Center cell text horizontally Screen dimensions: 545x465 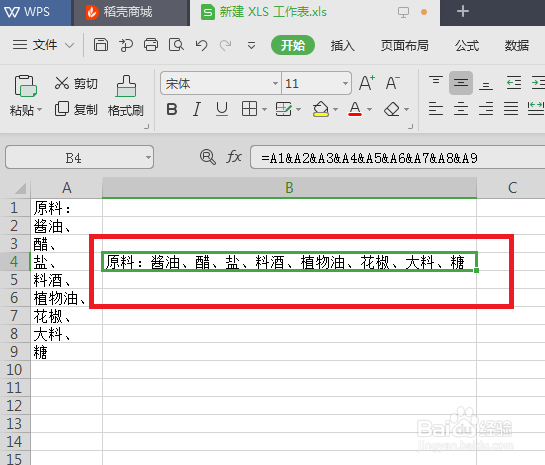point(461,109)
